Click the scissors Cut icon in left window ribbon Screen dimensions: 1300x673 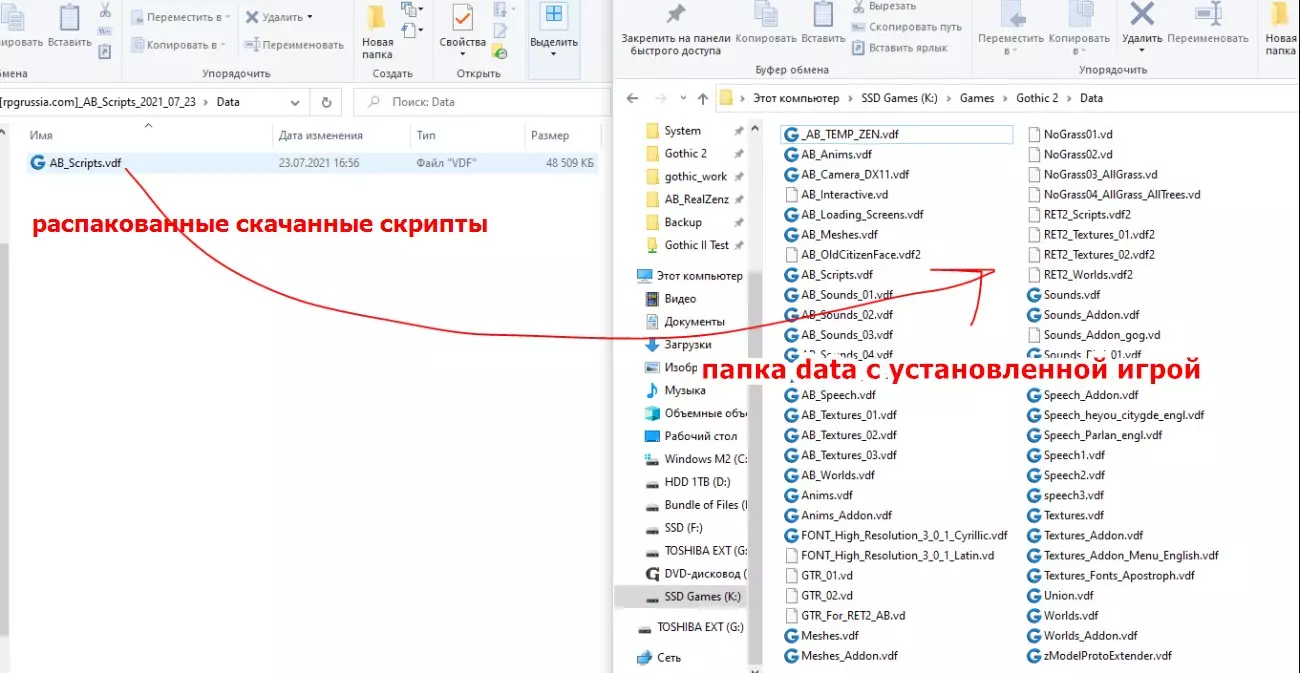[x=105, y=11]
